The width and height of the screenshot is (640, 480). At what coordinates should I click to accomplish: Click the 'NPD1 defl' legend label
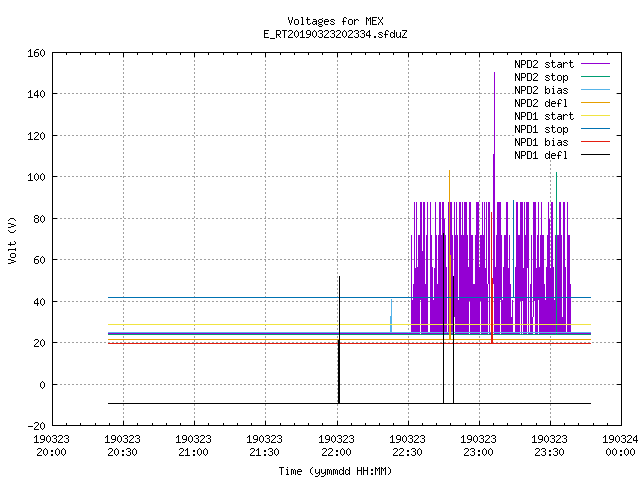(541, 155)
